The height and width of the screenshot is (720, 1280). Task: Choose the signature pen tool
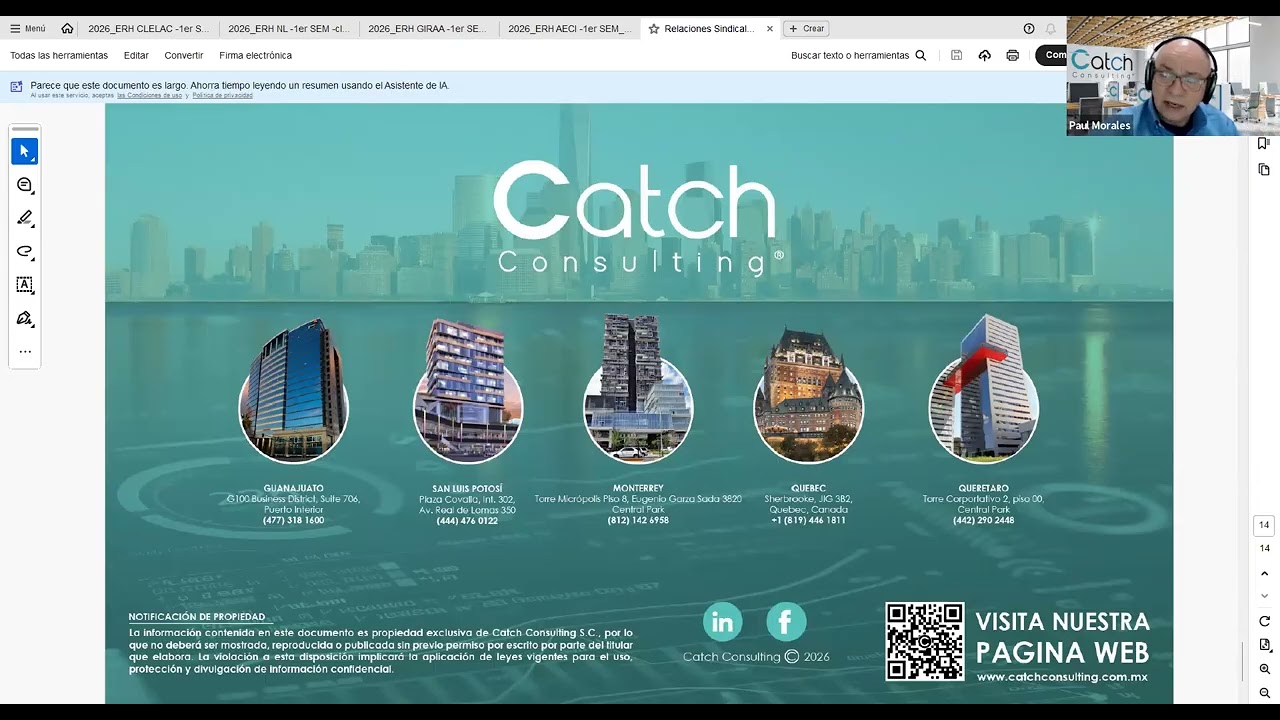pyautogui.click(x=25, y=318)
